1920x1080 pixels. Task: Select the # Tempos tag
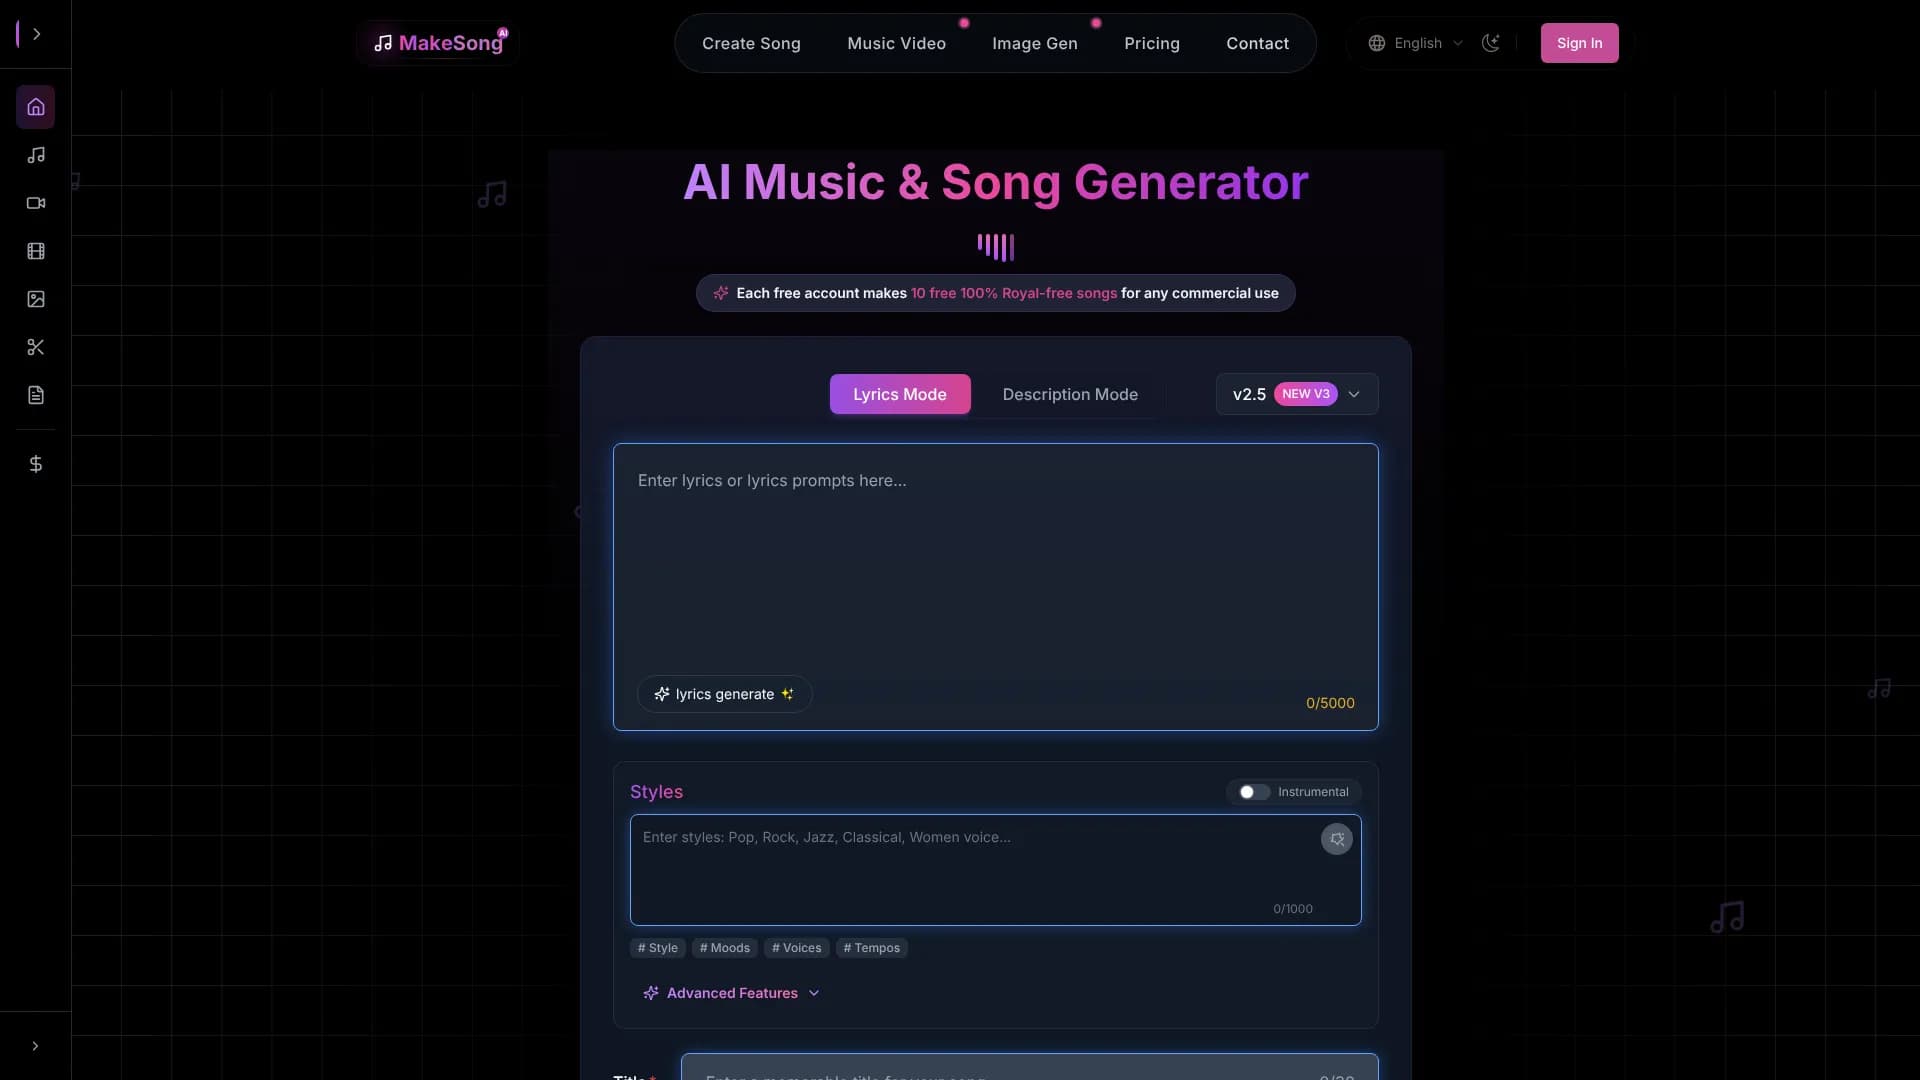[872, 948]
